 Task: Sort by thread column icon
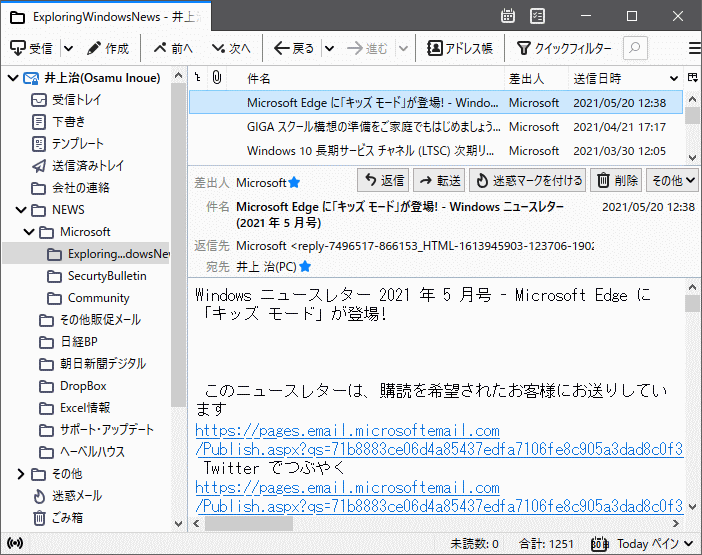[198, 78]
